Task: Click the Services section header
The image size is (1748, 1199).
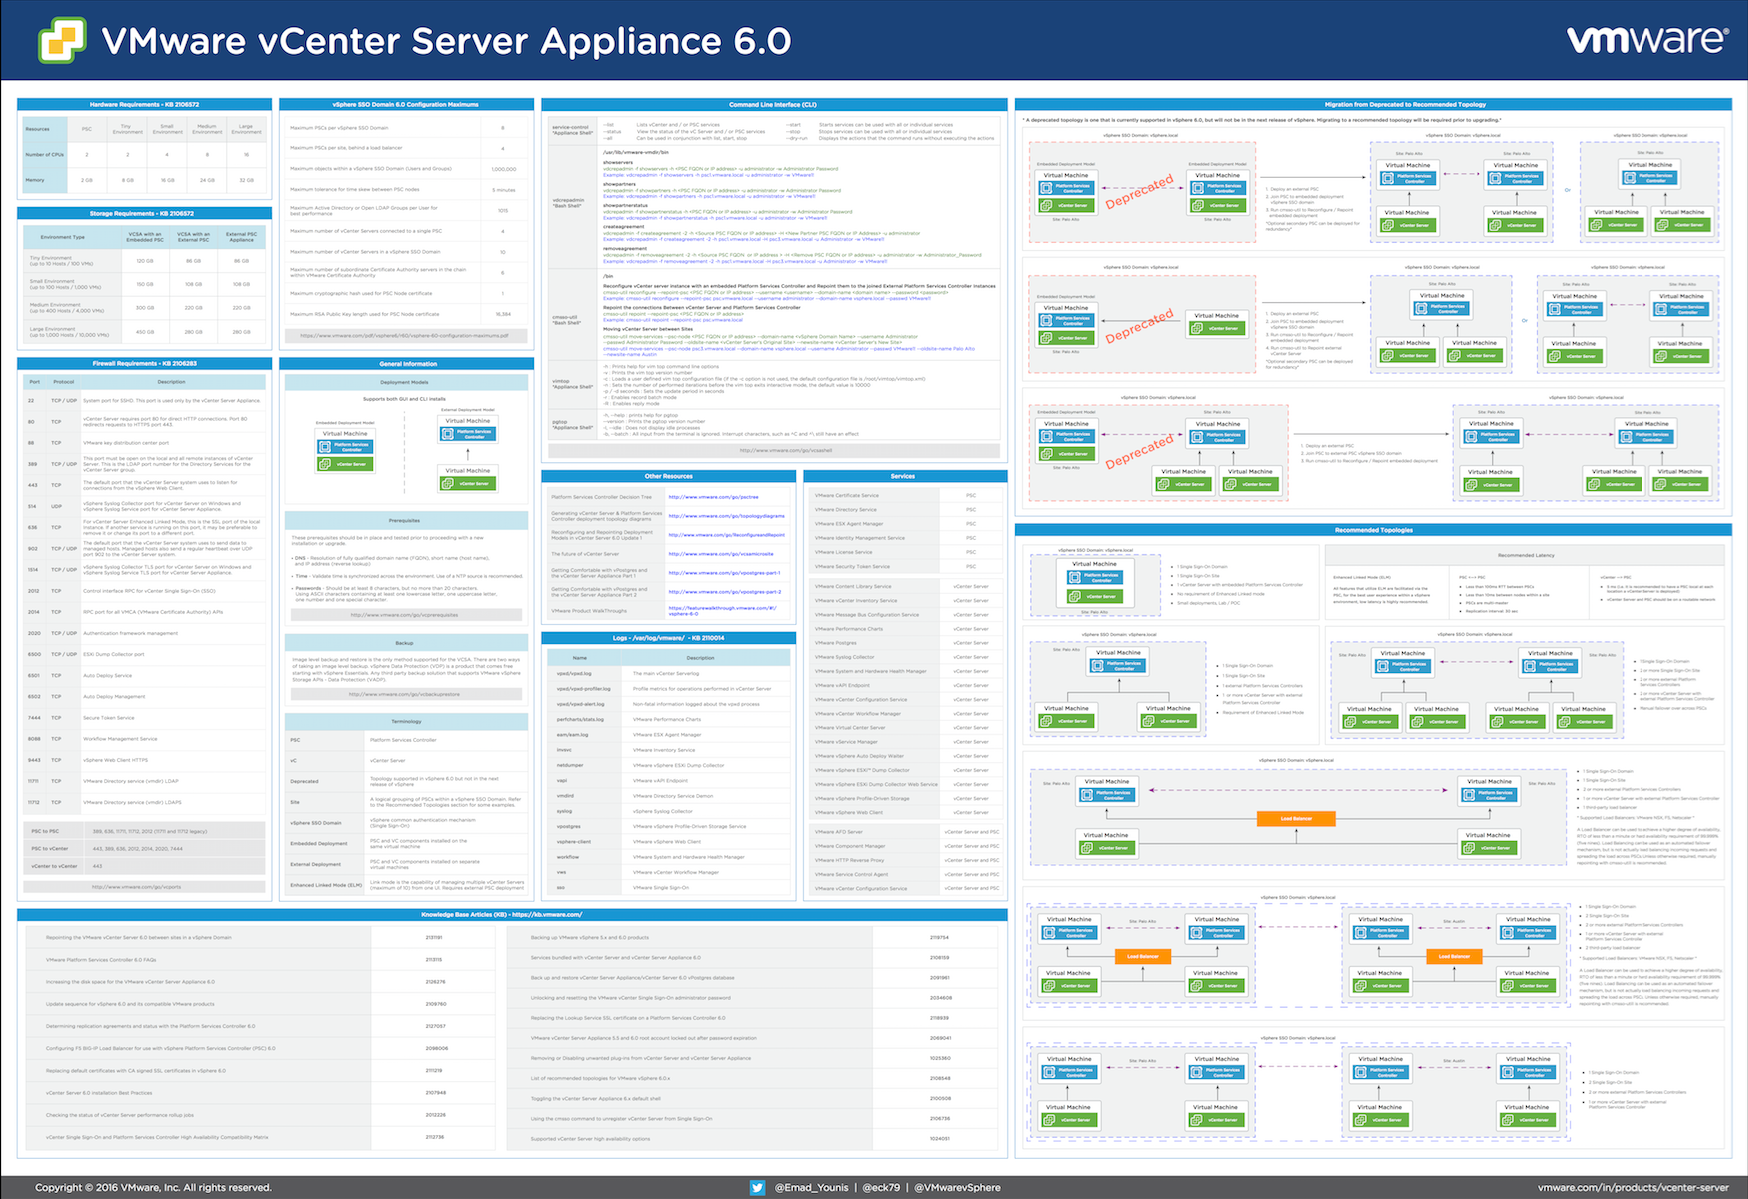Action: pos(904,476)
